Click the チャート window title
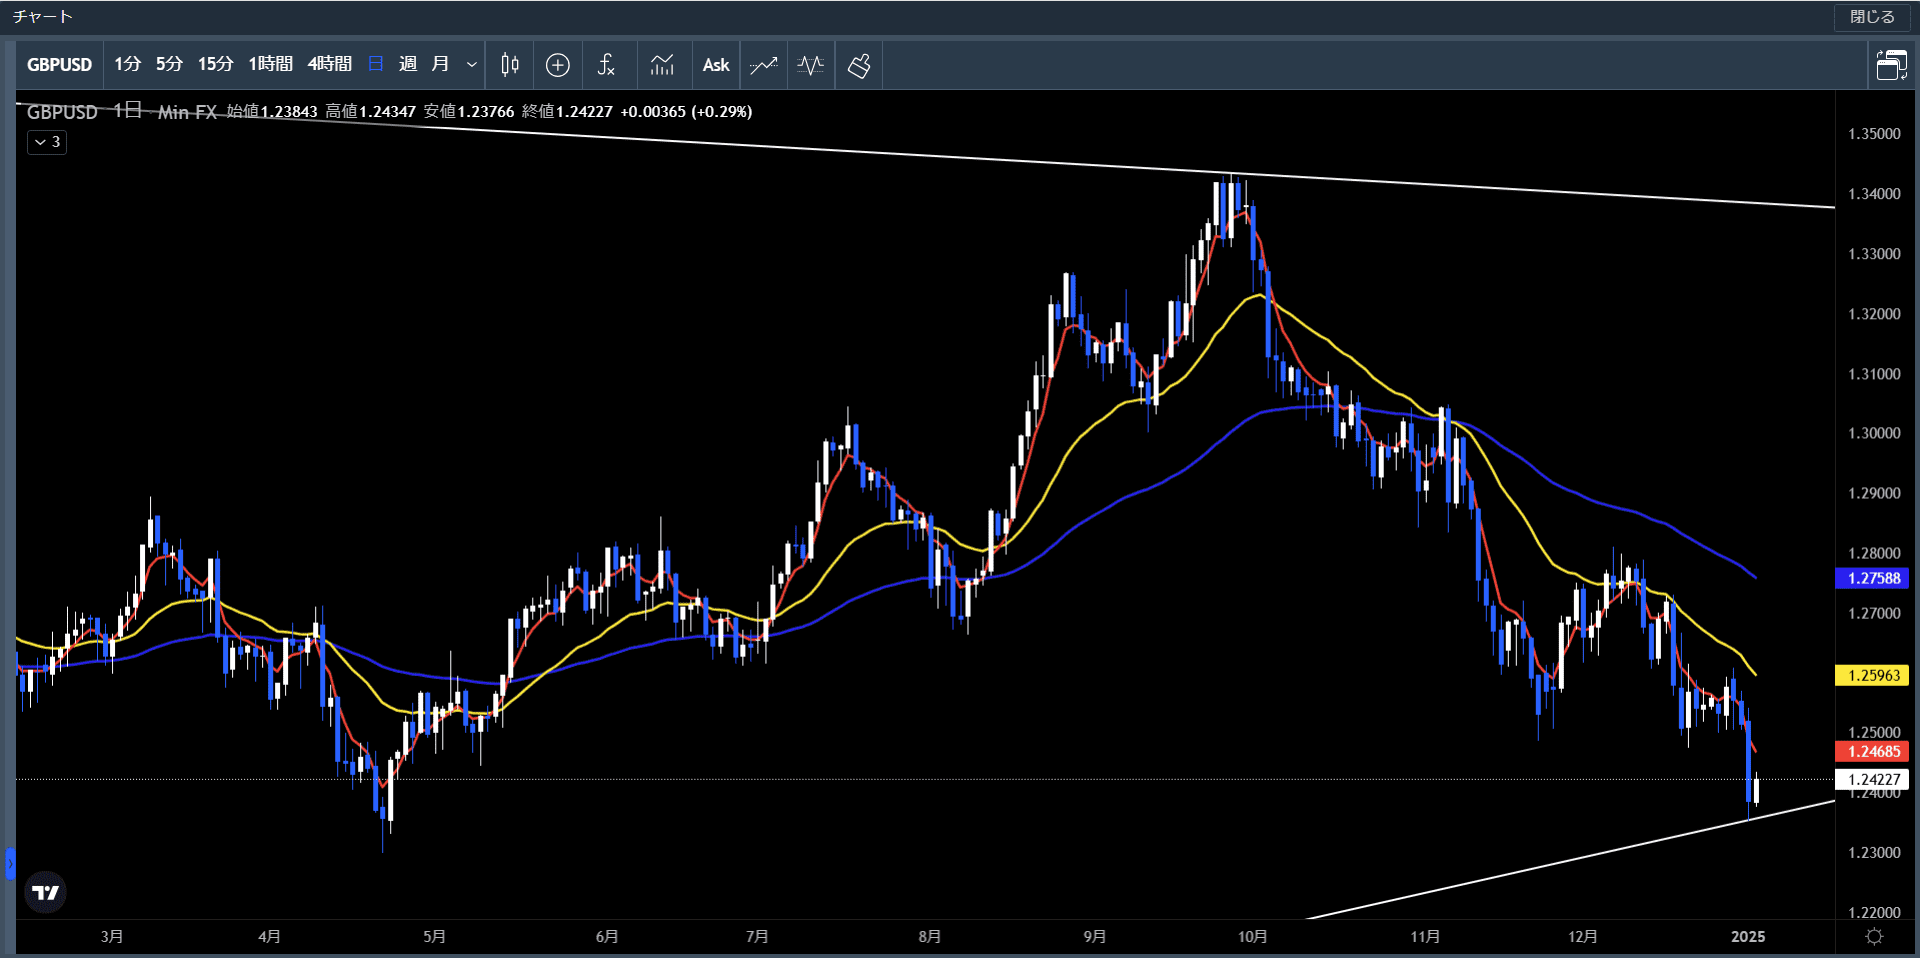This screenshot has height=958, width=1920. click(x=43, y=17)
